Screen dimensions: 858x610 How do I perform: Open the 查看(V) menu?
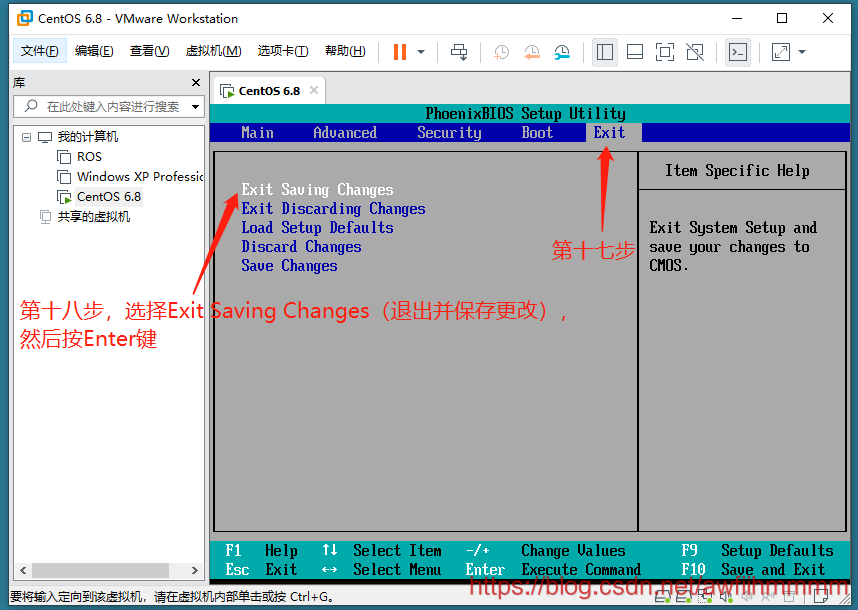[149, 51]
